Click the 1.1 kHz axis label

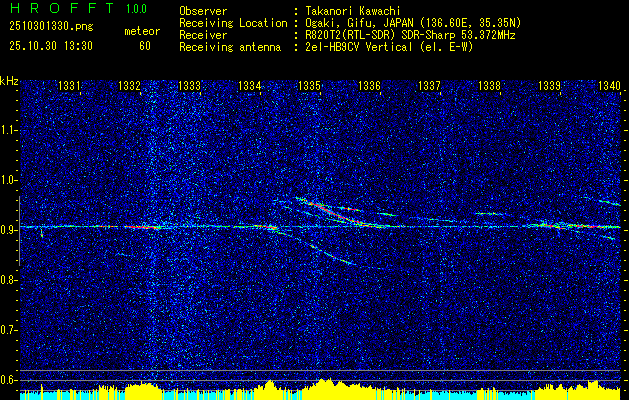point(8,130)
